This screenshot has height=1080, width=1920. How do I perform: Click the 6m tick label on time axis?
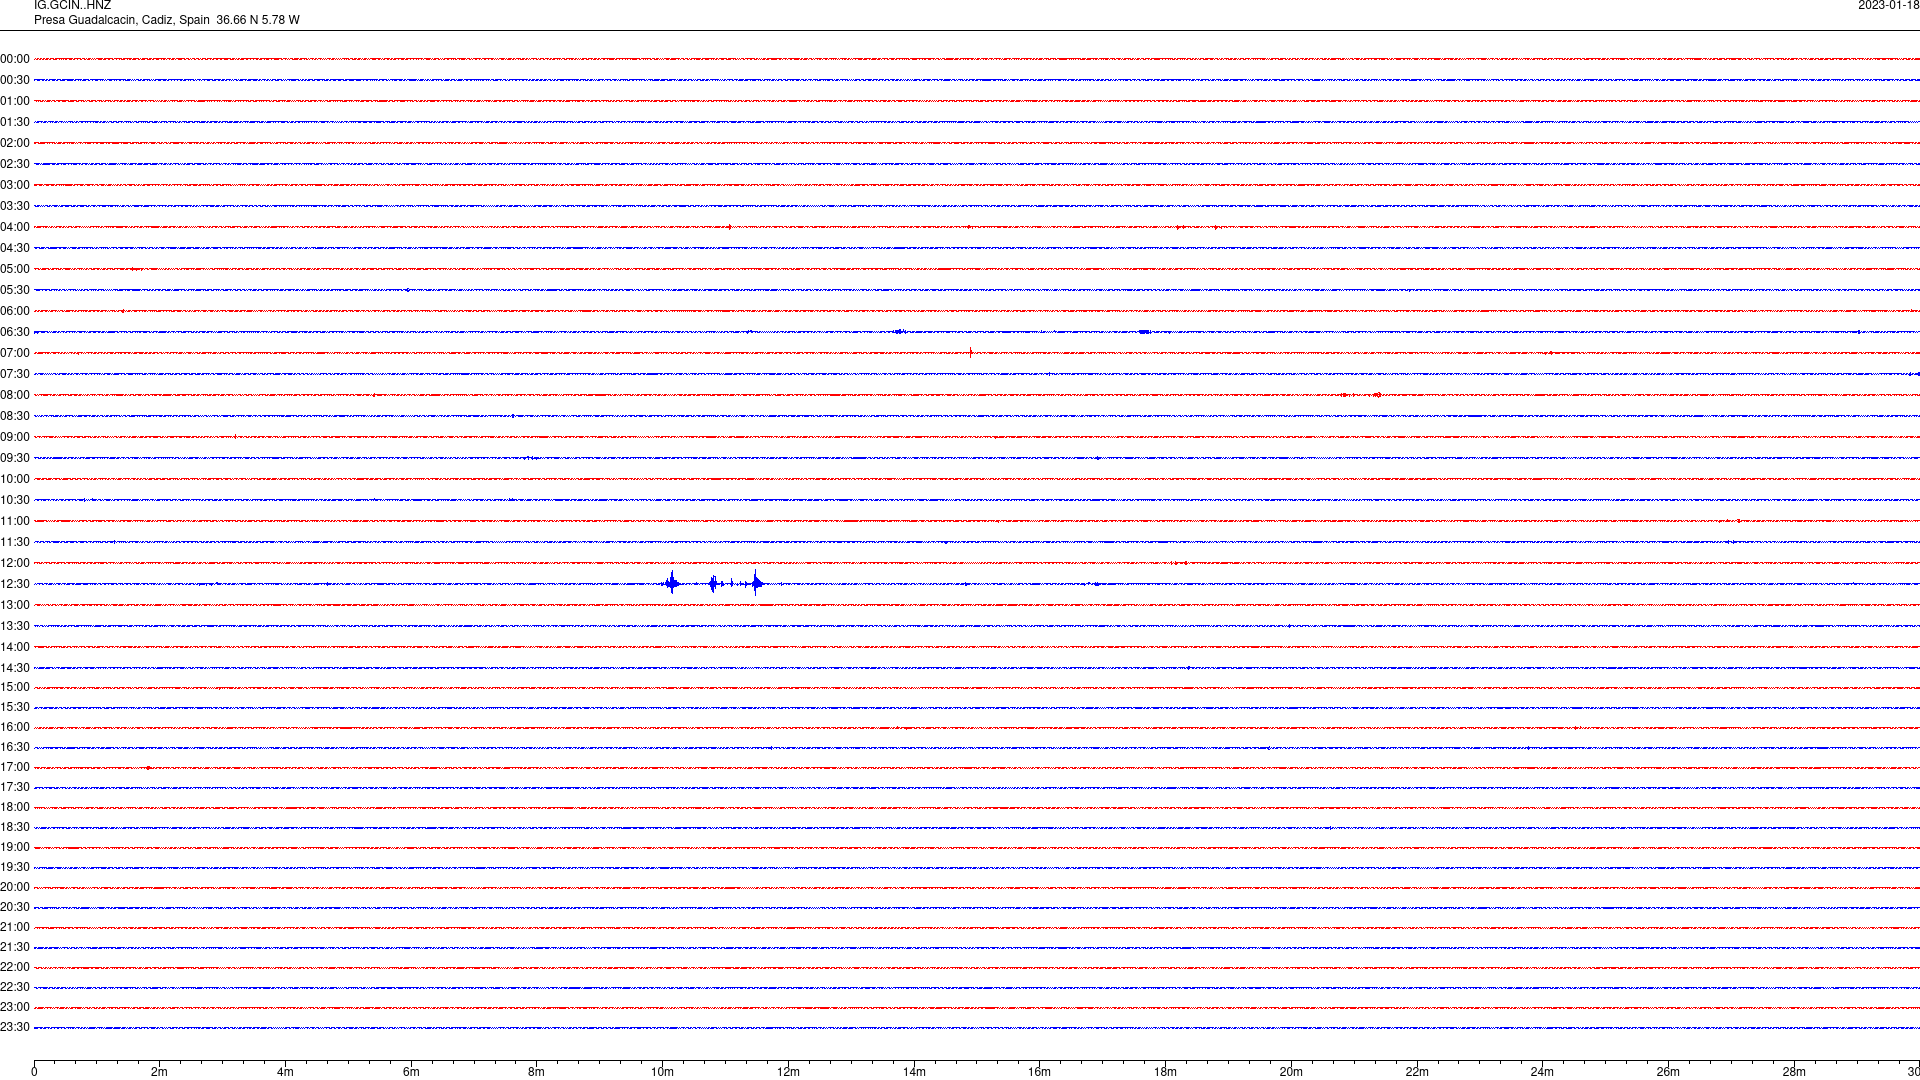tap(411, 1072)
